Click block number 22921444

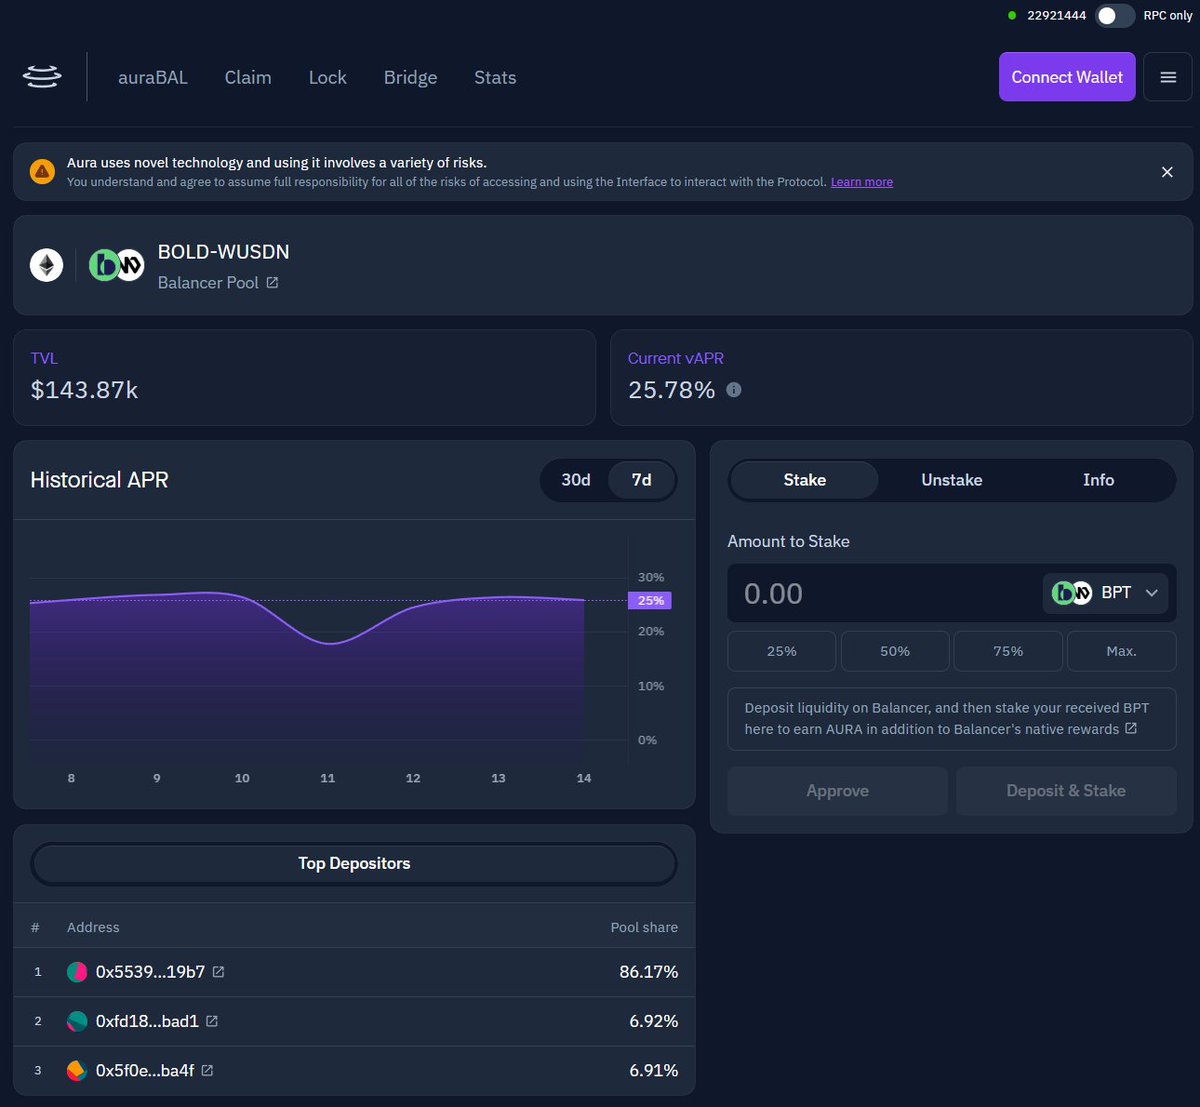point(1056,15)
